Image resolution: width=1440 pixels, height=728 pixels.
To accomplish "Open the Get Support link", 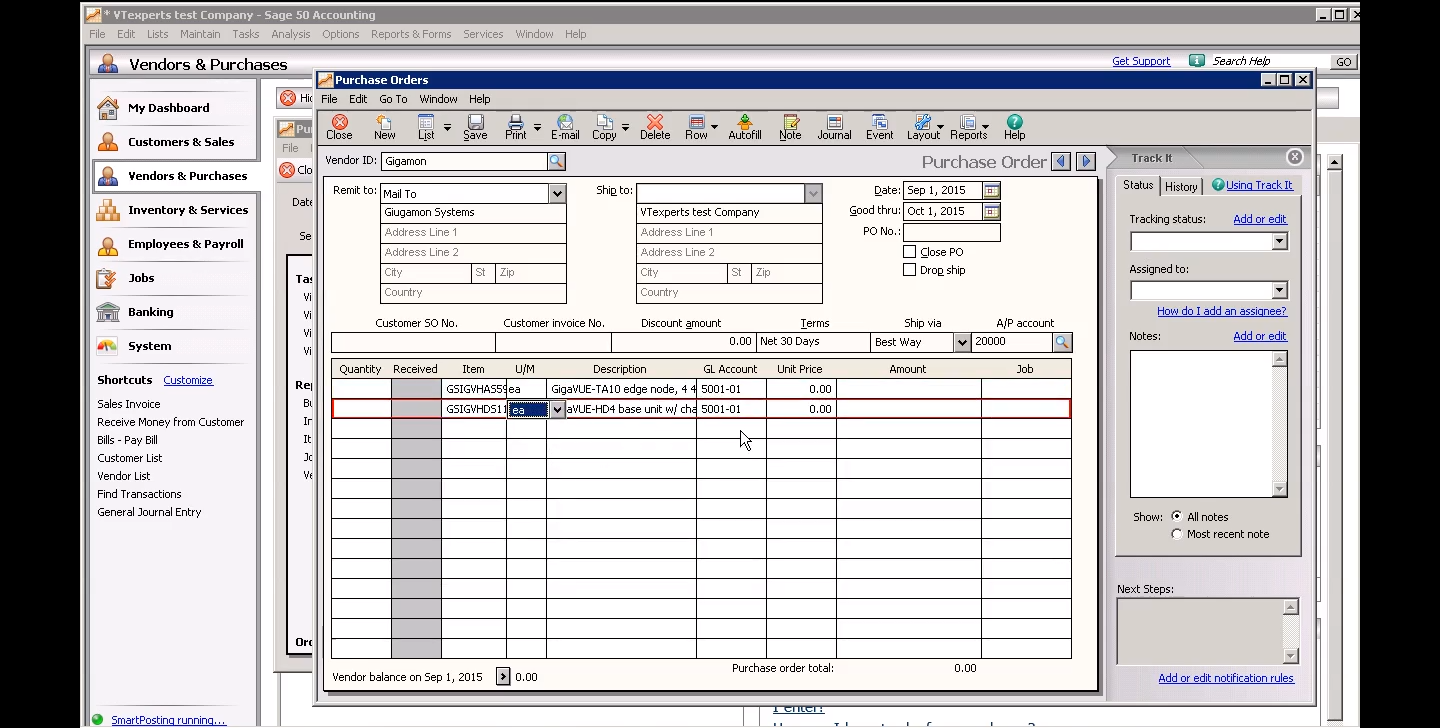I will (x=1141, y=61).
